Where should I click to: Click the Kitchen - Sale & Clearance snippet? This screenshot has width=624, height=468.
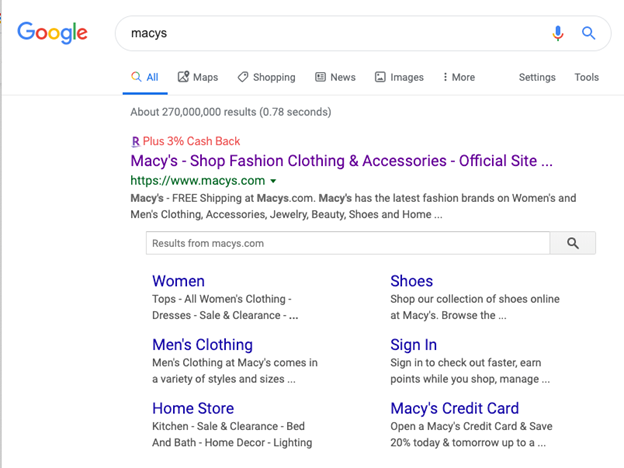pyautogui.click(x=232, y=435)
